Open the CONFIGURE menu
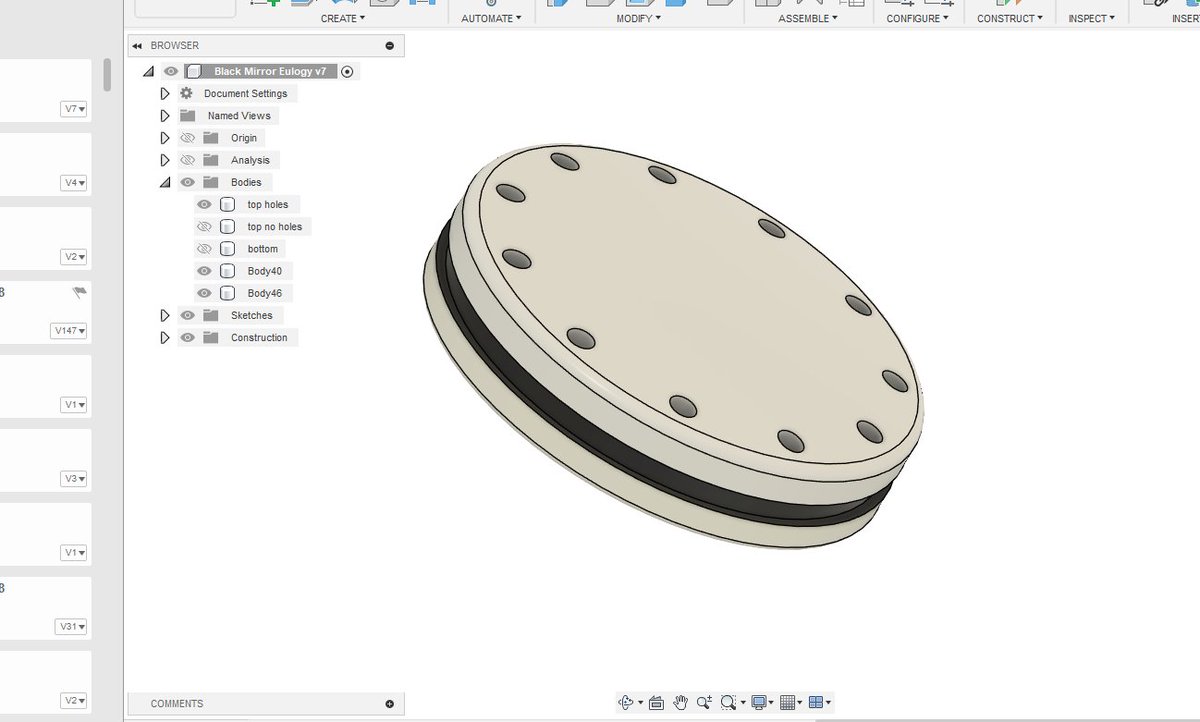This screenshot has width=1200, height=722. click(x=917, y=18)
